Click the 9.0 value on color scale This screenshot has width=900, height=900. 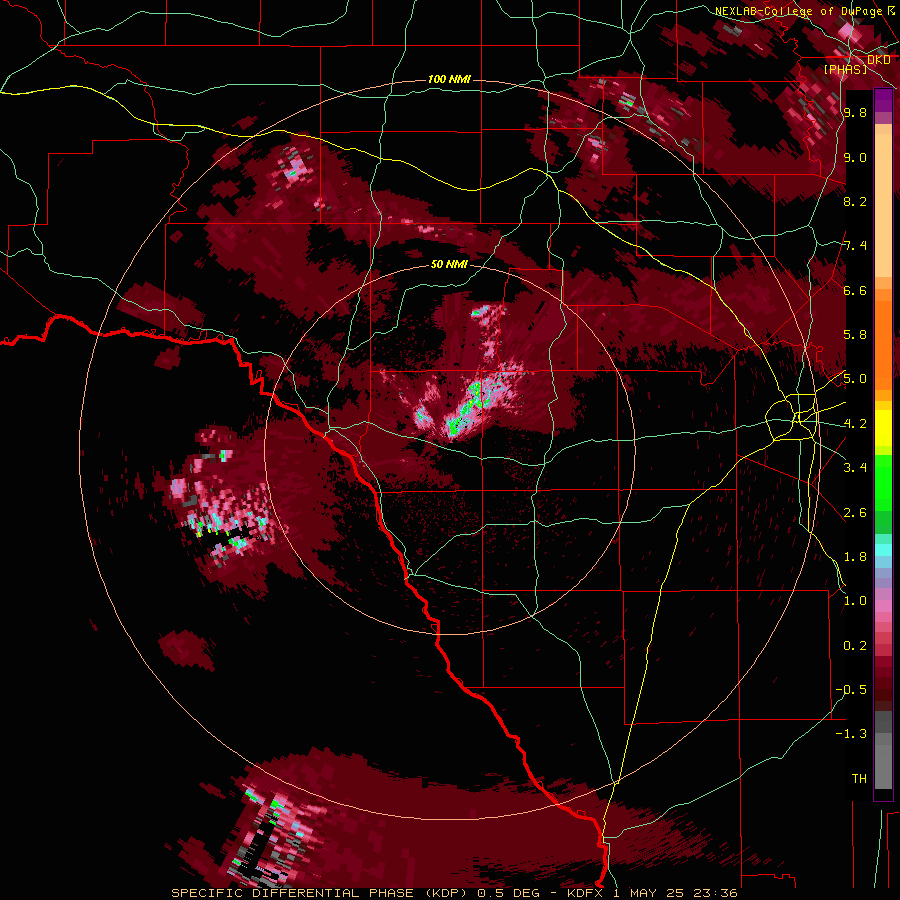point(855,157)
